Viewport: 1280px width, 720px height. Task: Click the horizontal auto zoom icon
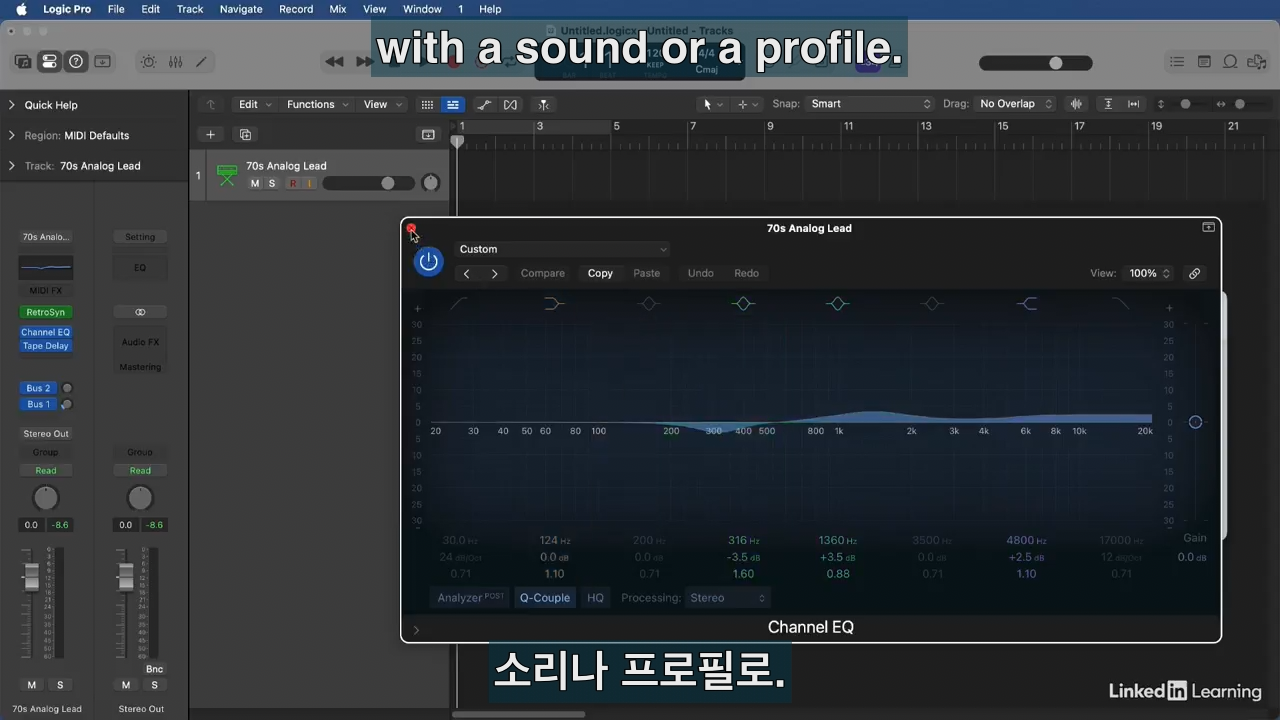[1133, 104]
